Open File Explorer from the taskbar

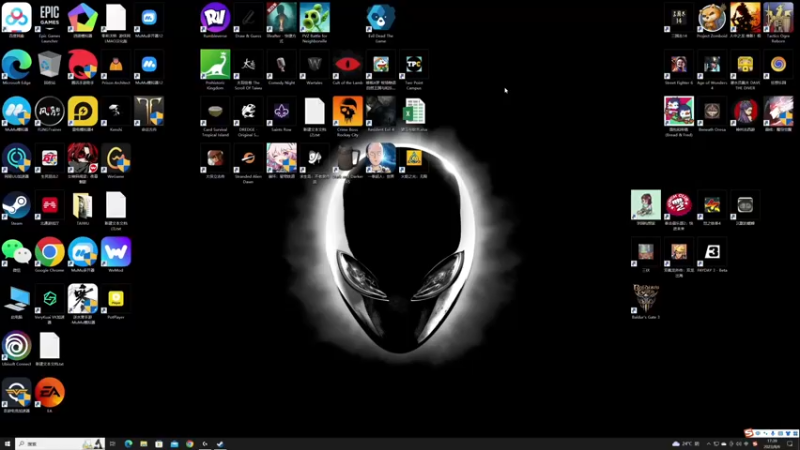(x=143, y=444)
